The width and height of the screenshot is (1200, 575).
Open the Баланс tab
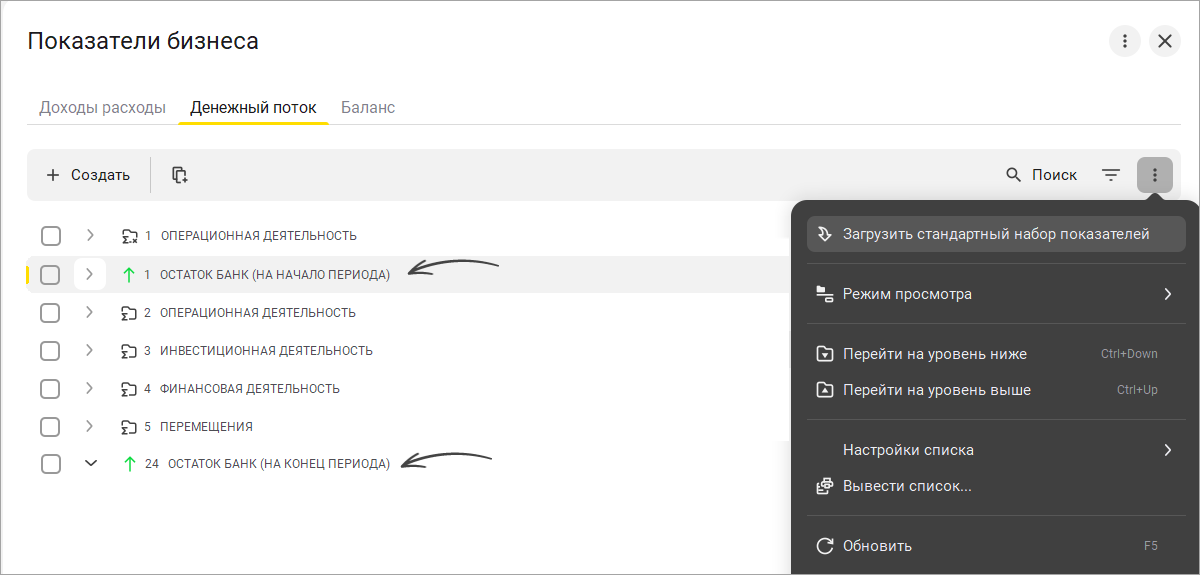tap(368, 107)
